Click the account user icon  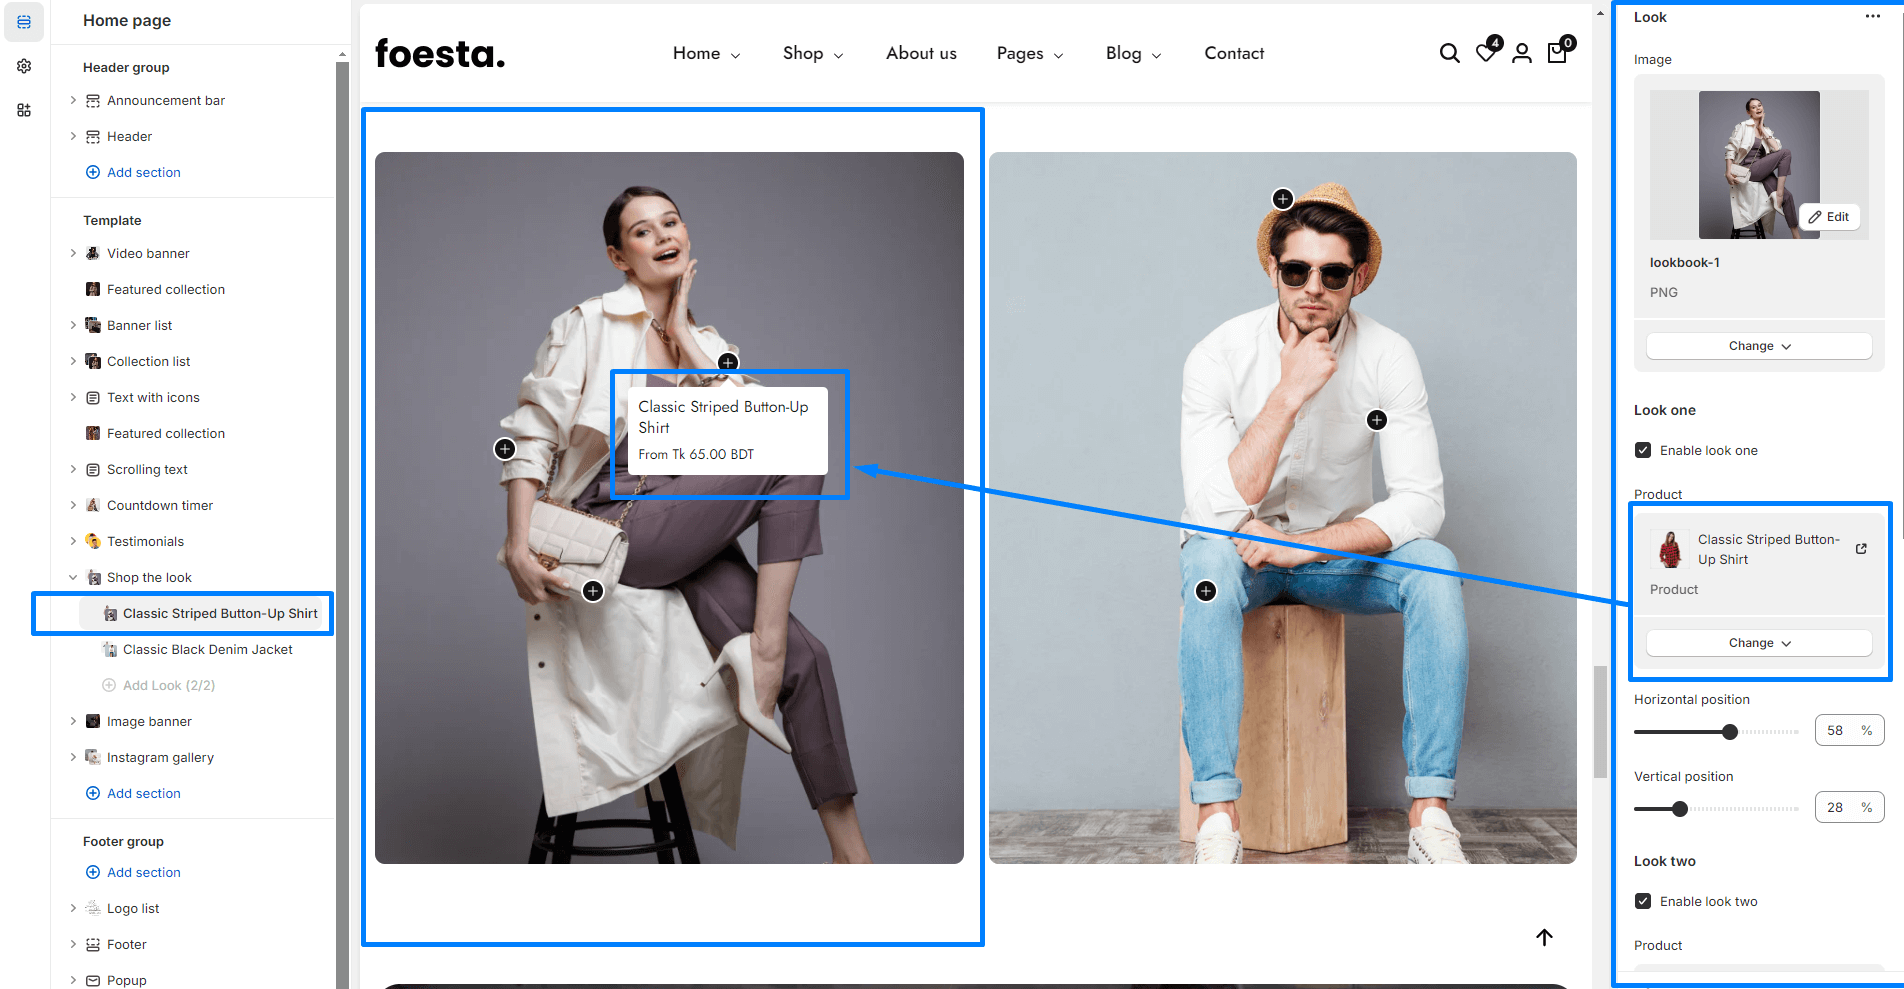click(1521, 53)
